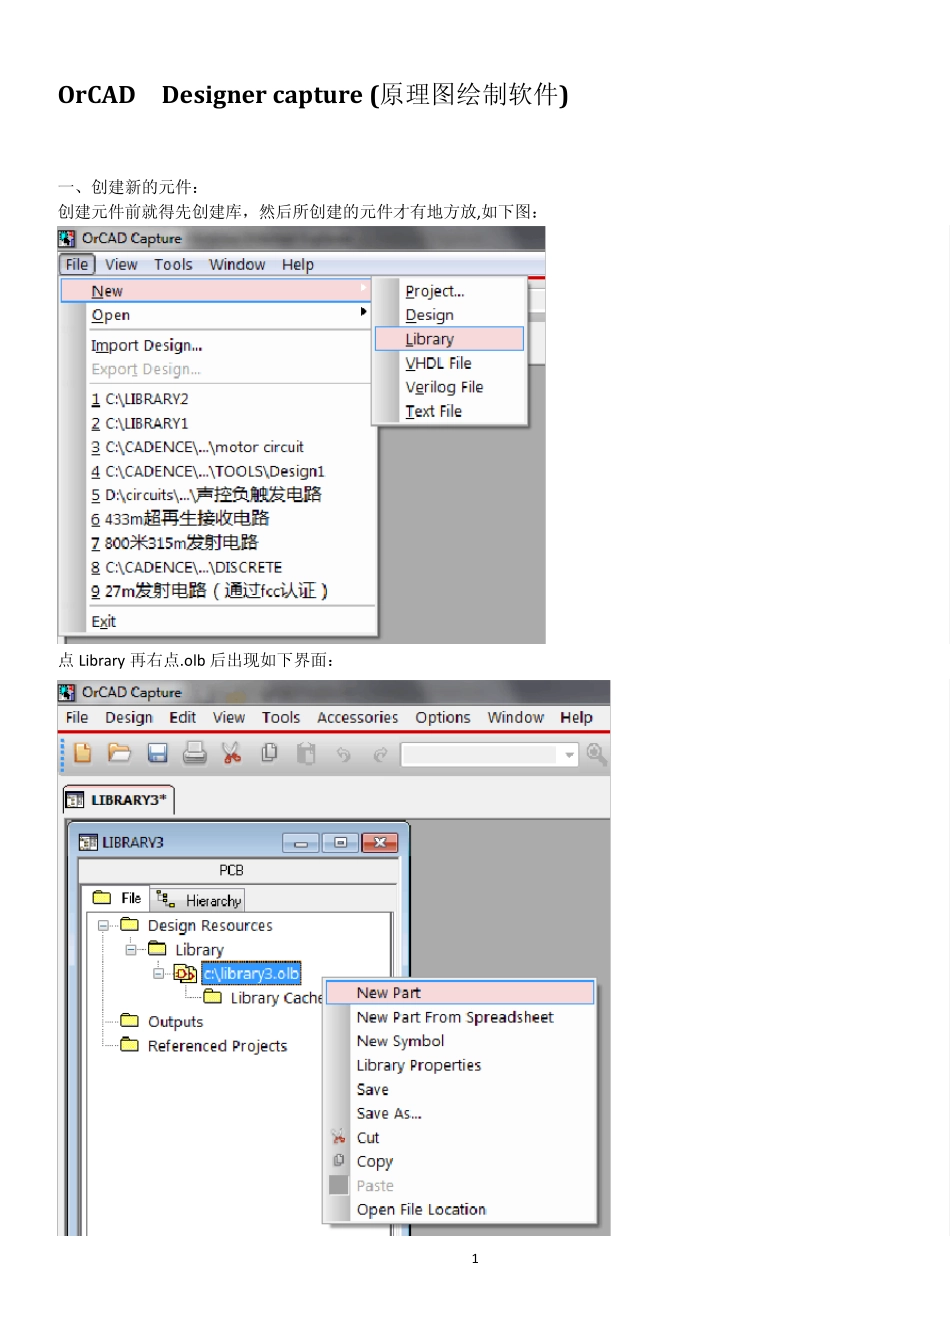
Task: Choose Library from the New submenu
Action: click(x=449, y=339)
